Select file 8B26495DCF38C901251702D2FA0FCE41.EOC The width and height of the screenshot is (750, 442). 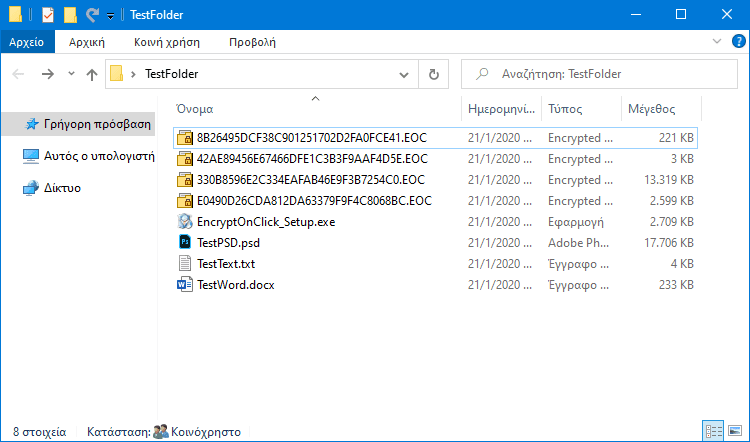pos(312,138)
